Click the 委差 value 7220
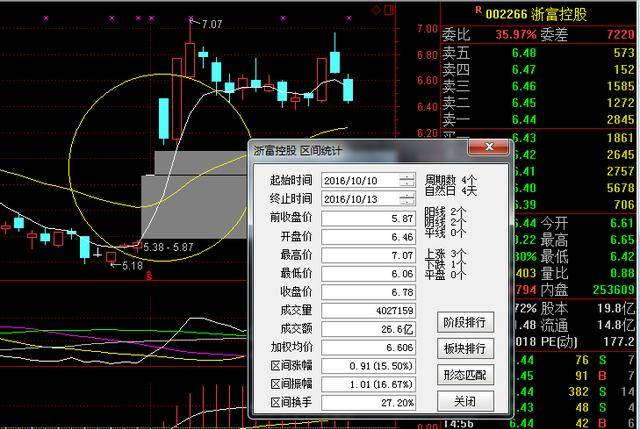 [620, 34]
